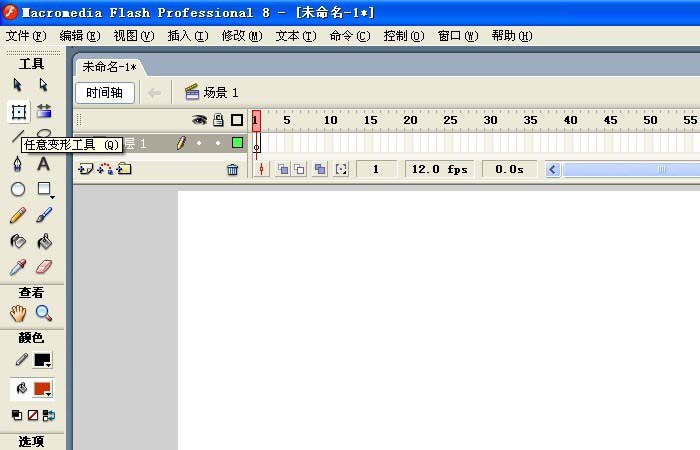Select the Rectangle tool
The image size is (700, 450).
tap(44, 189)
